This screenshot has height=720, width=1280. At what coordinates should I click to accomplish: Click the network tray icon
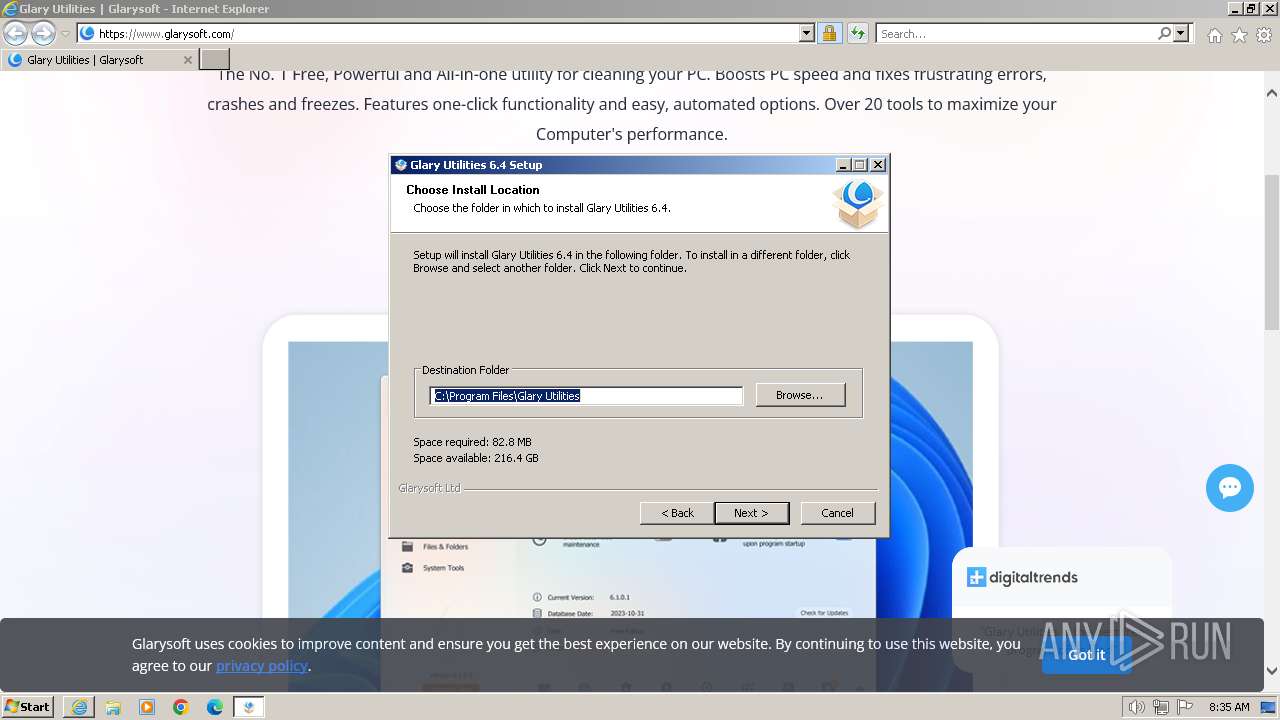pyautogui.click(x=1161, y=707)
